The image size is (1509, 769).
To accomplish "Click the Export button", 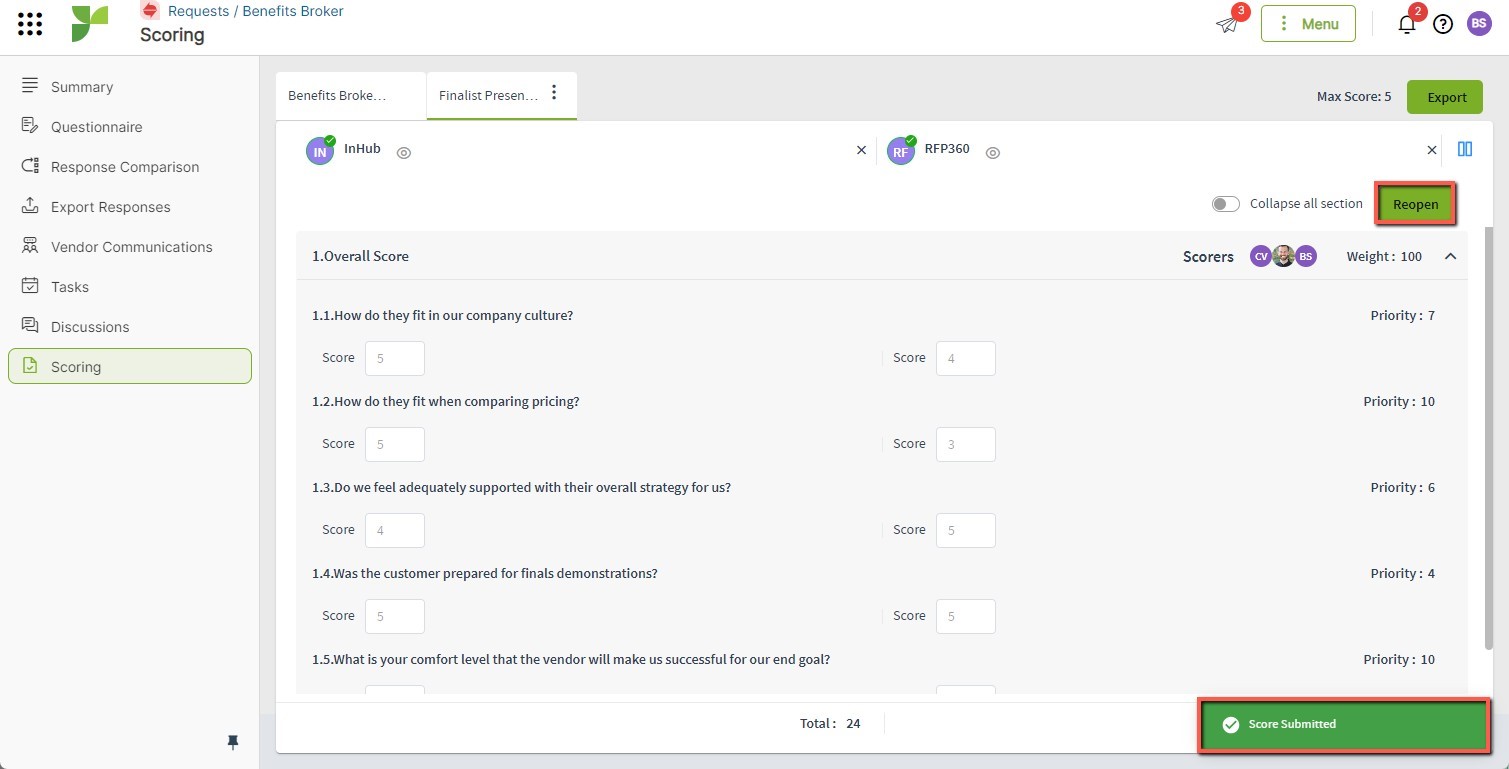I will (1445, 97).
